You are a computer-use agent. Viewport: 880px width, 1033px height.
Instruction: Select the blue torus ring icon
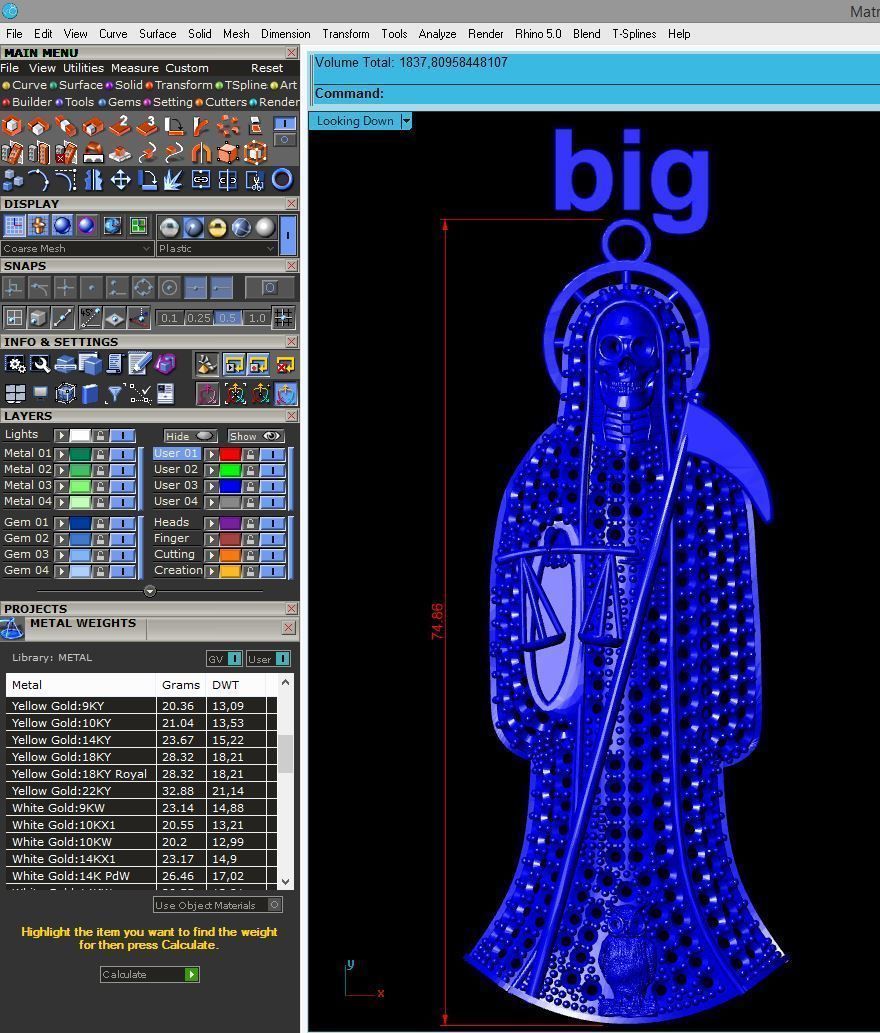pyautogui.click(x=282, y=179)
